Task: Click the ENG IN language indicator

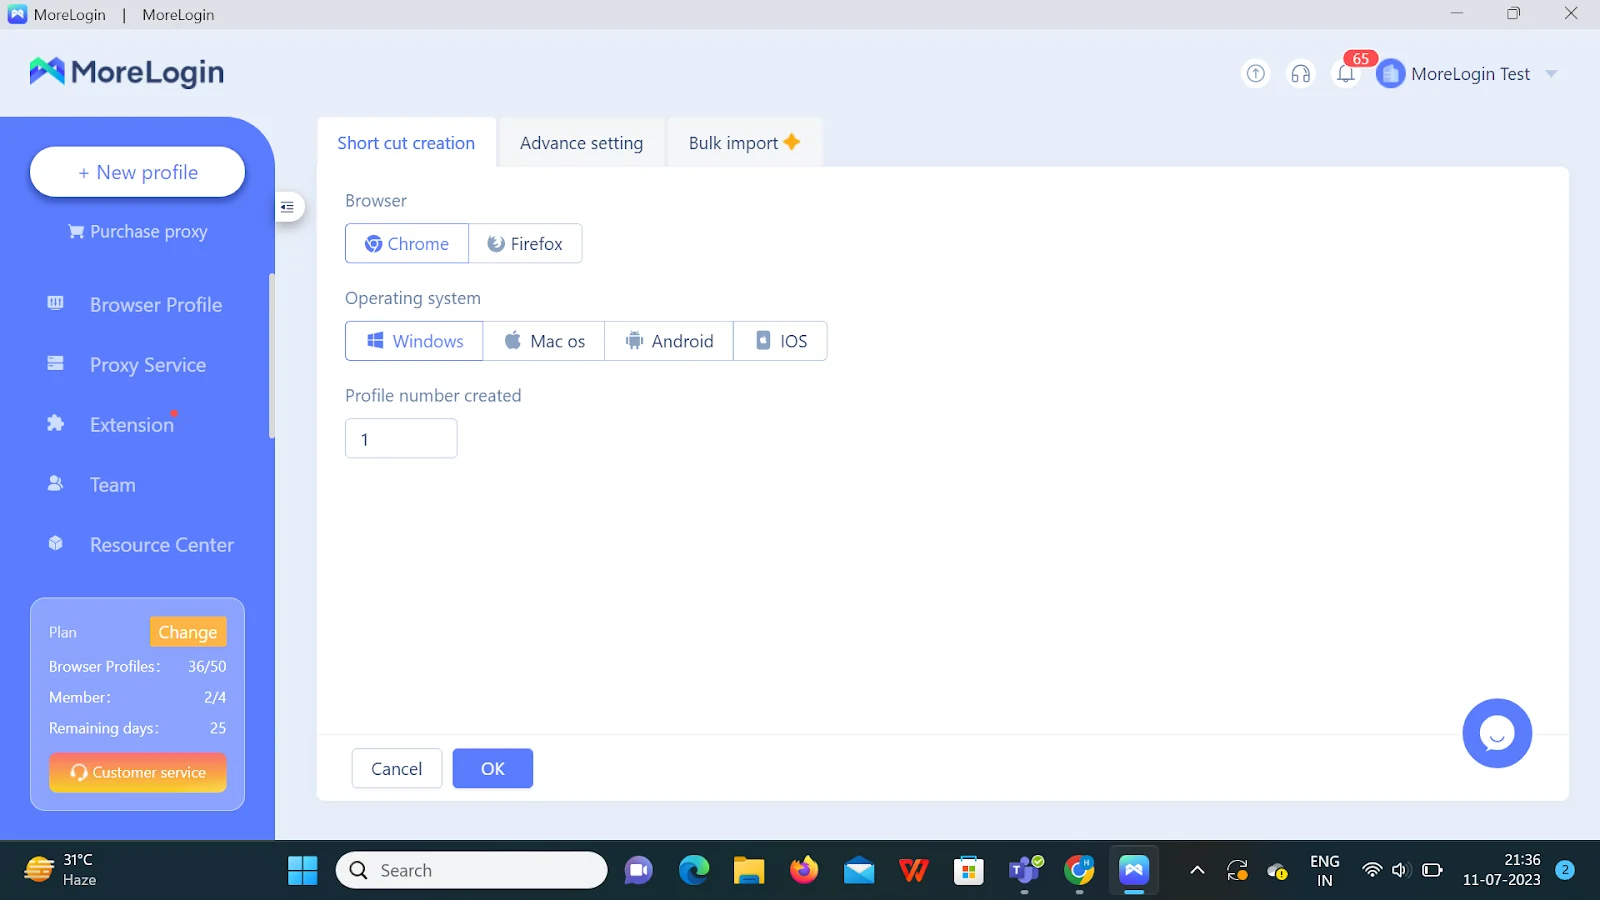Action: coord(1325,870)
